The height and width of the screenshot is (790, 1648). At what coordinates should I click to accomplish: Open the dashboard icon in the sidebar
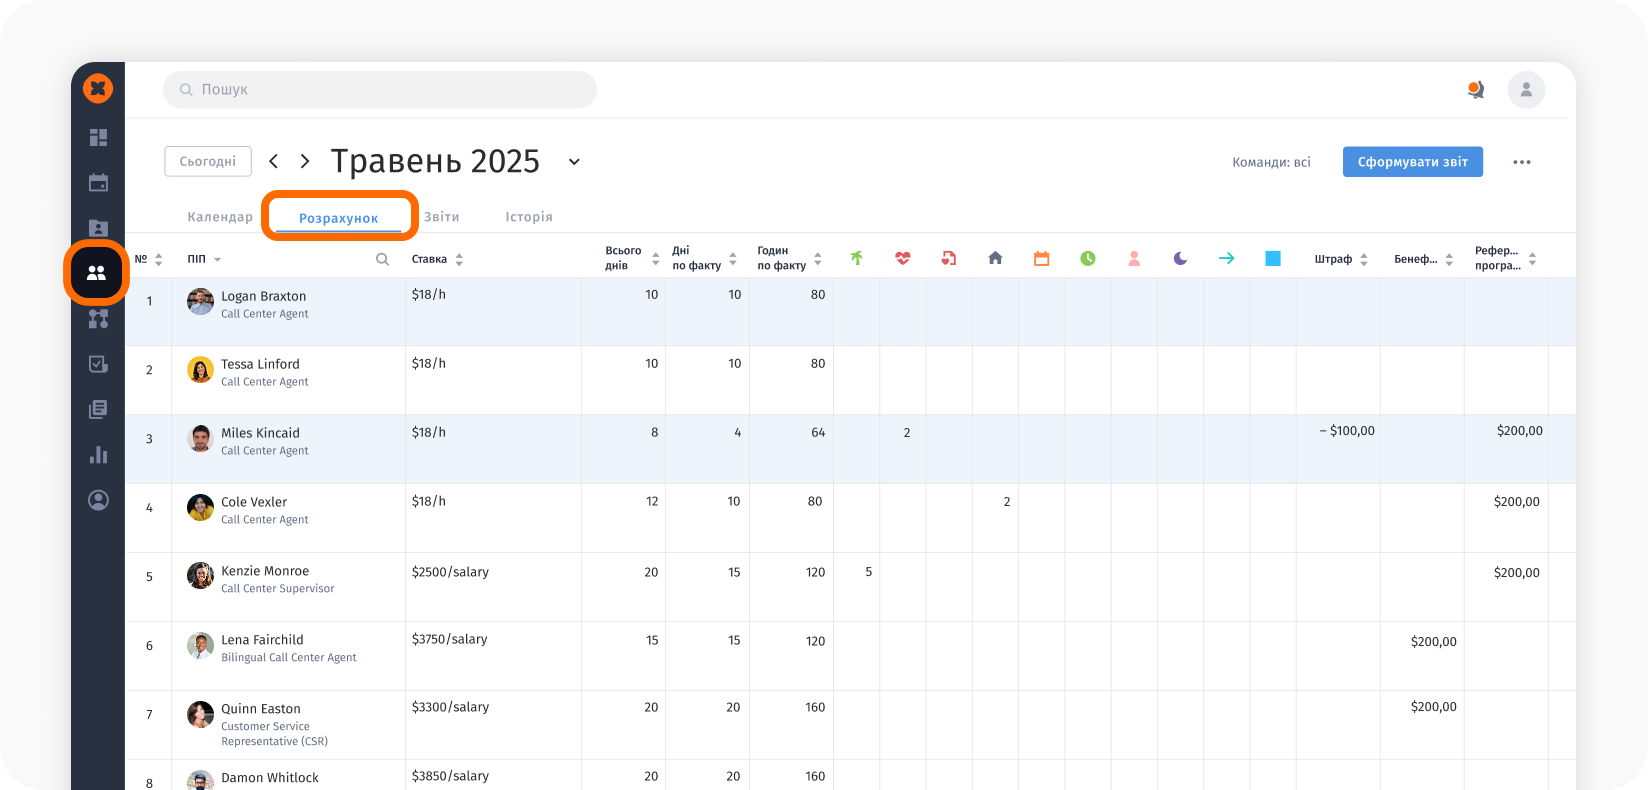tap(98, 138)
